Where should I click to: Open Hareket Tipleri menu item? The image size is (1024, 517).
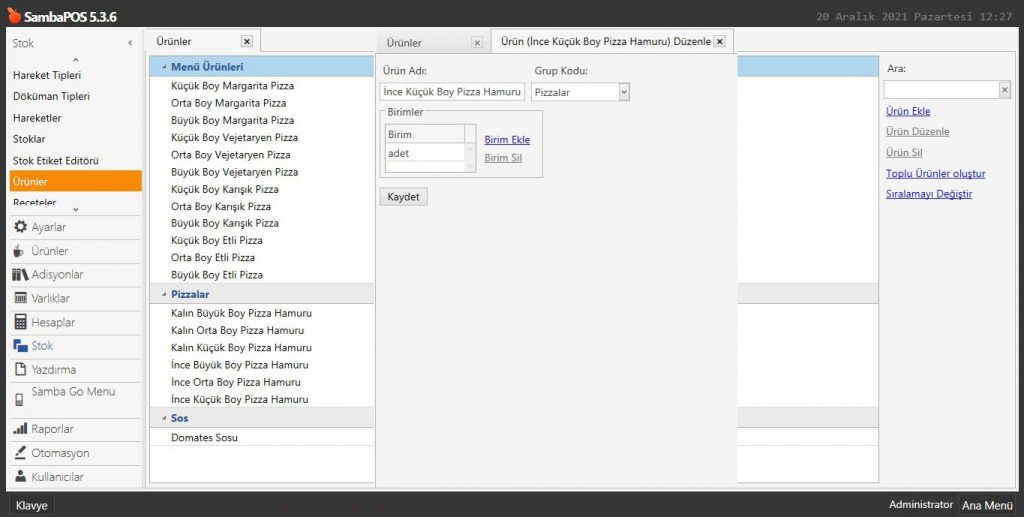click(47, 75)
